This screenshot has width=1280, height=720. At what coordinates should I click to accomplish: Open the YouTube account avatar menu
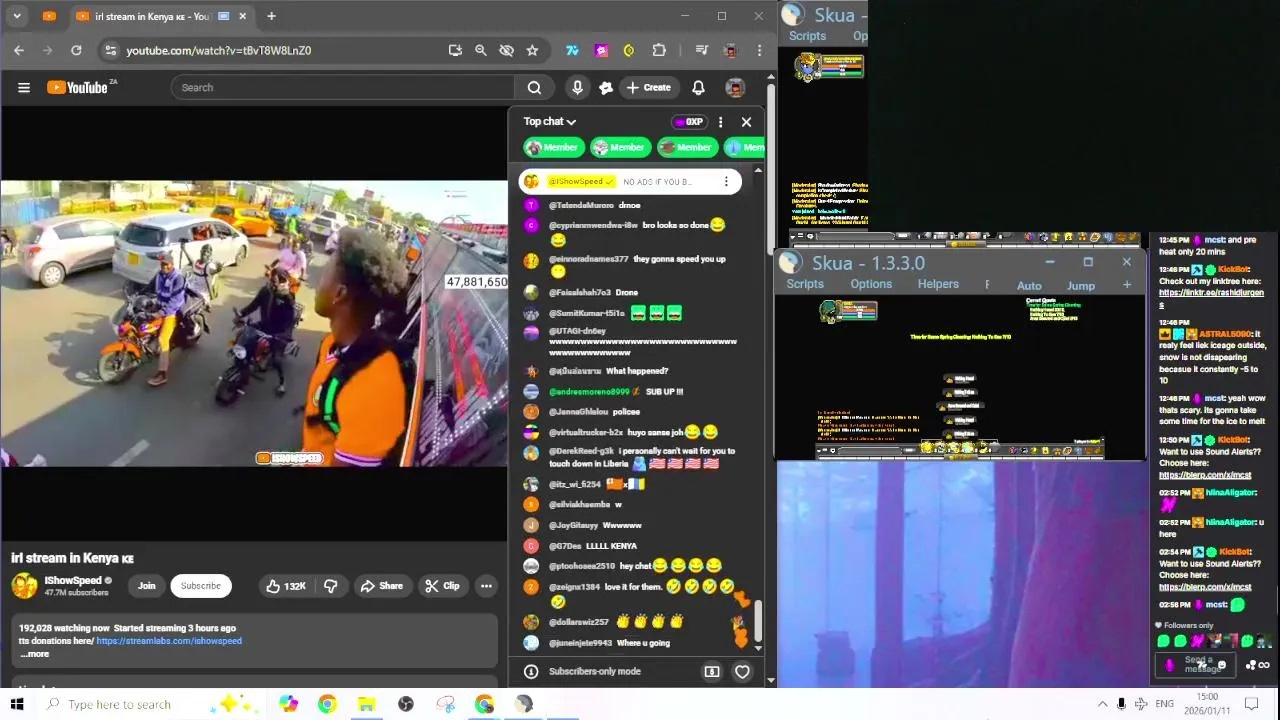[735, 87]
